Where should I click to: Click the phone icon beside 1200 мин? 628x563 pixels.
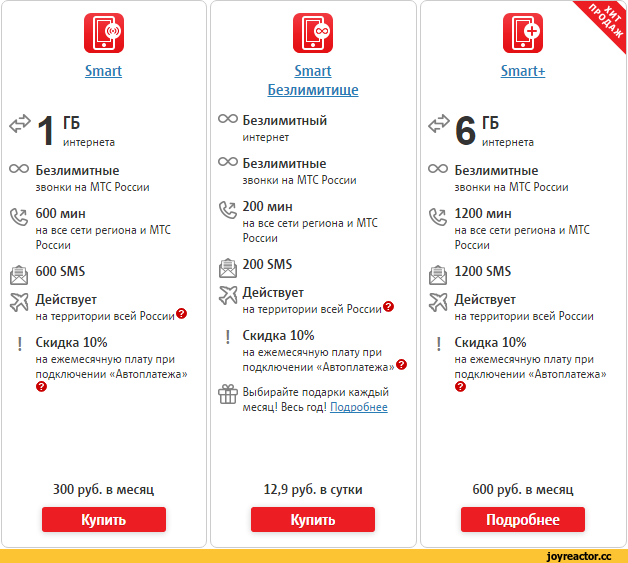point(438,217)
